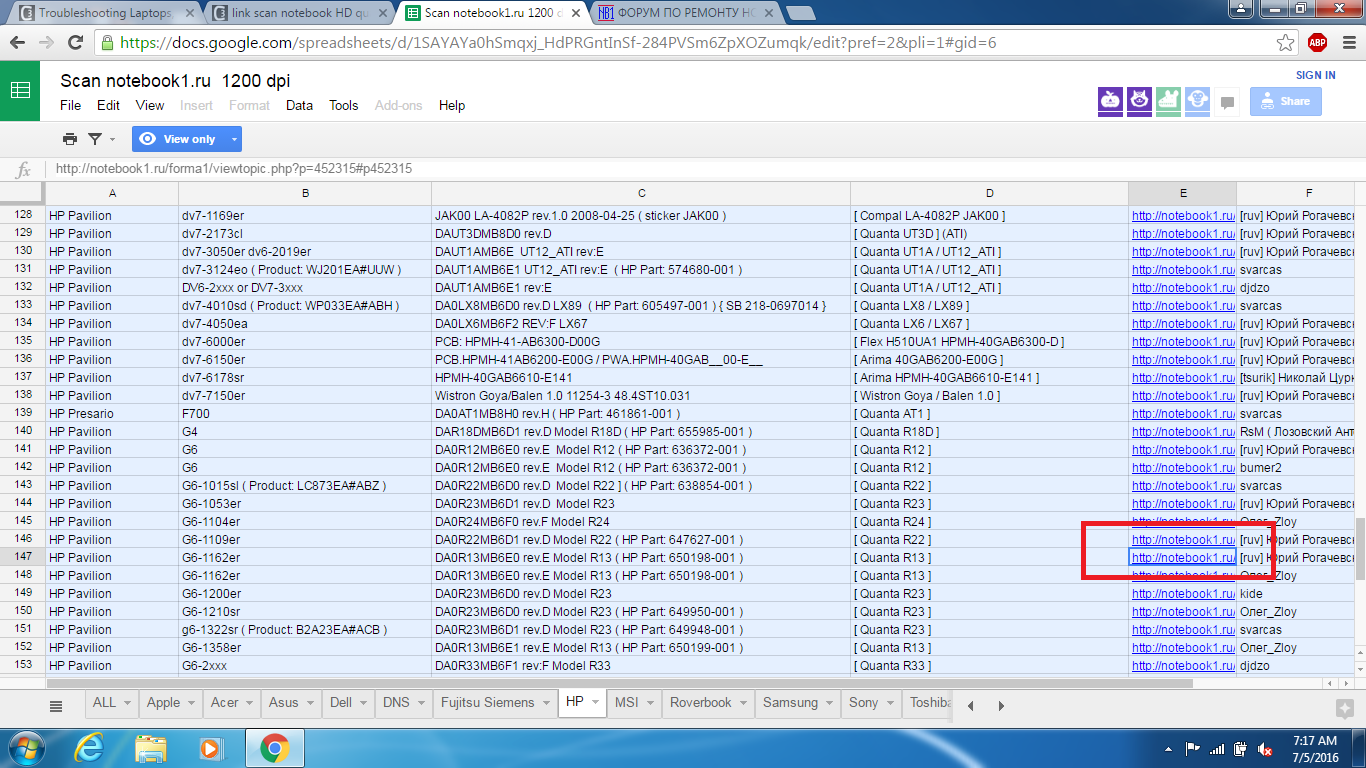Open the Help menu
1366x768 pixels.
(452, 105)
